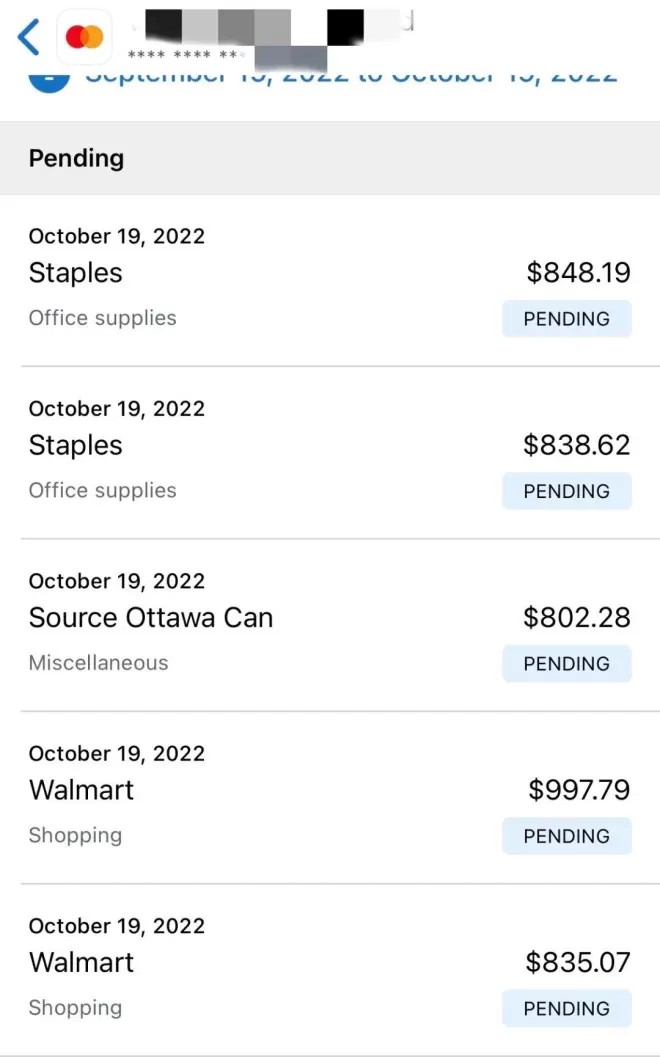This screenshot has height=1057, width=660.
Task: Tap PENDING badge for $848.19 Staples
Action: click(566, 319)
